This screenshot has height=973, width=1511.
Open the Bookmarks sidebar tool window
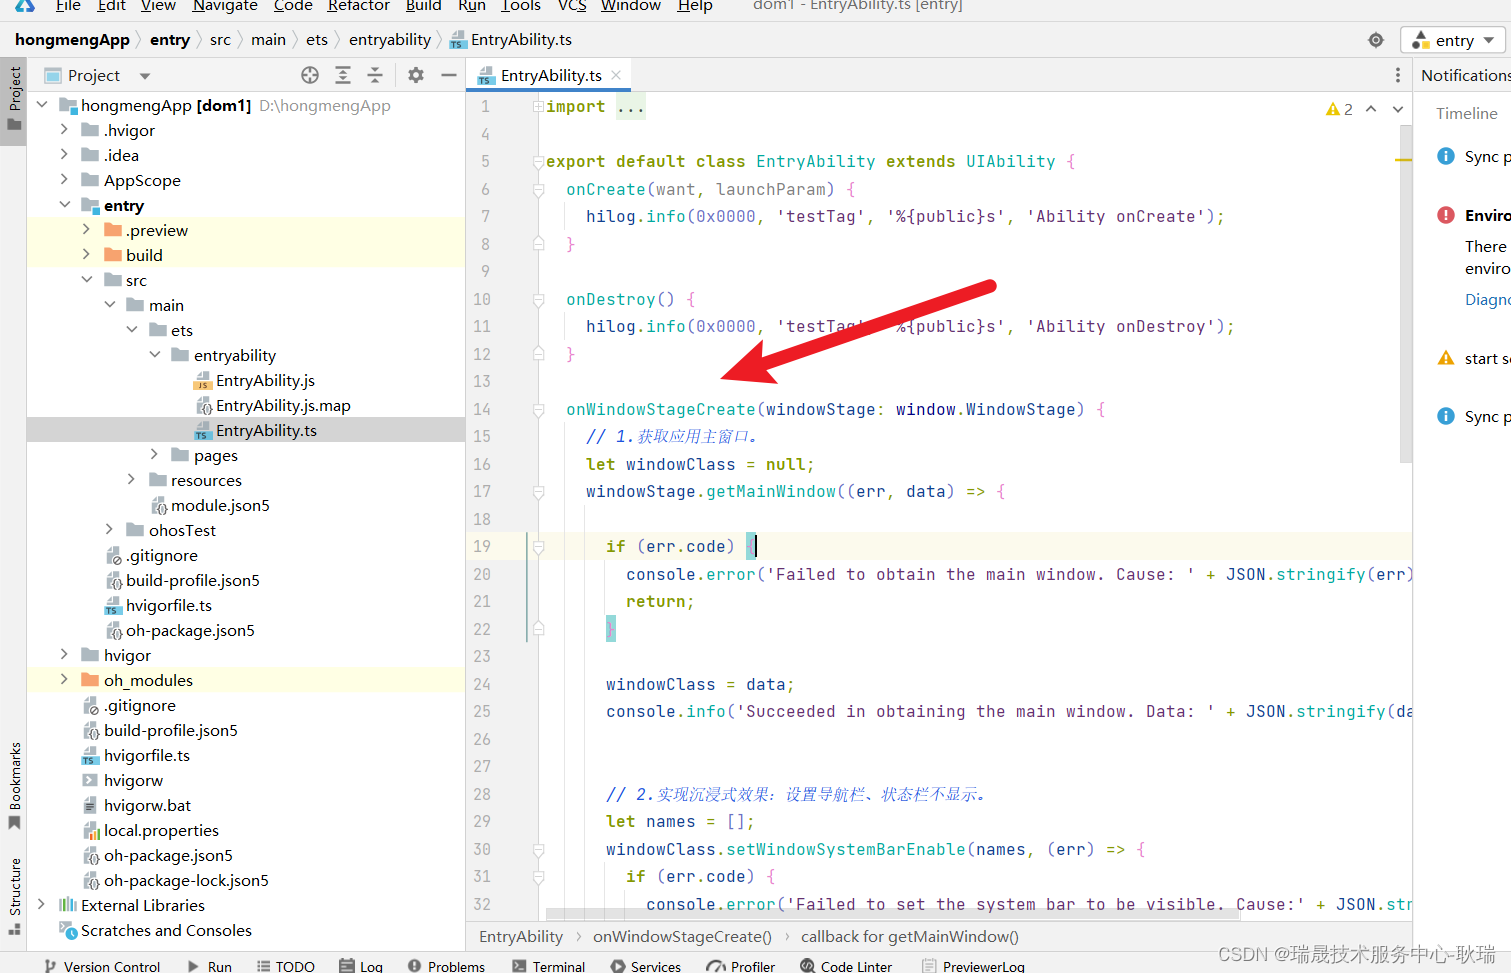pos(14,786)
